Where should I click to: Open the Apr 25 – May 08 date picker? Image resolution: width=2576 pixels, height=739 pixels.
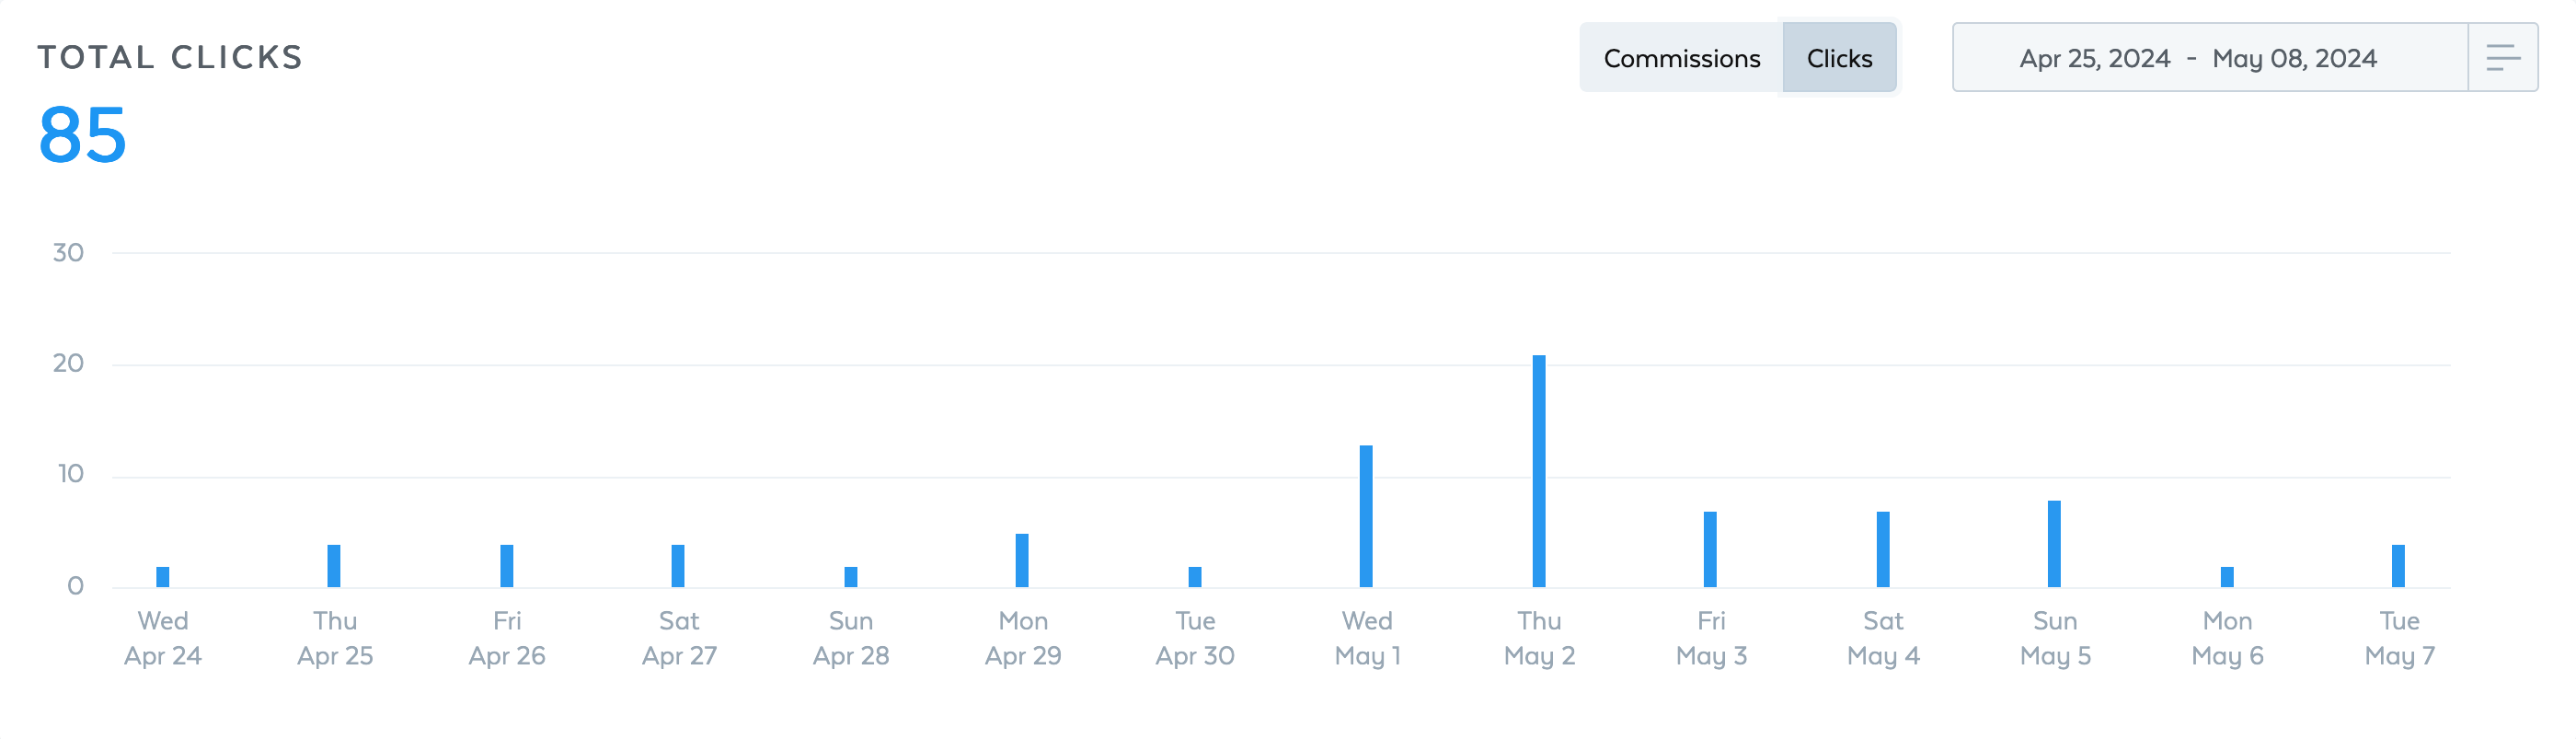[x=2197, y=58]
